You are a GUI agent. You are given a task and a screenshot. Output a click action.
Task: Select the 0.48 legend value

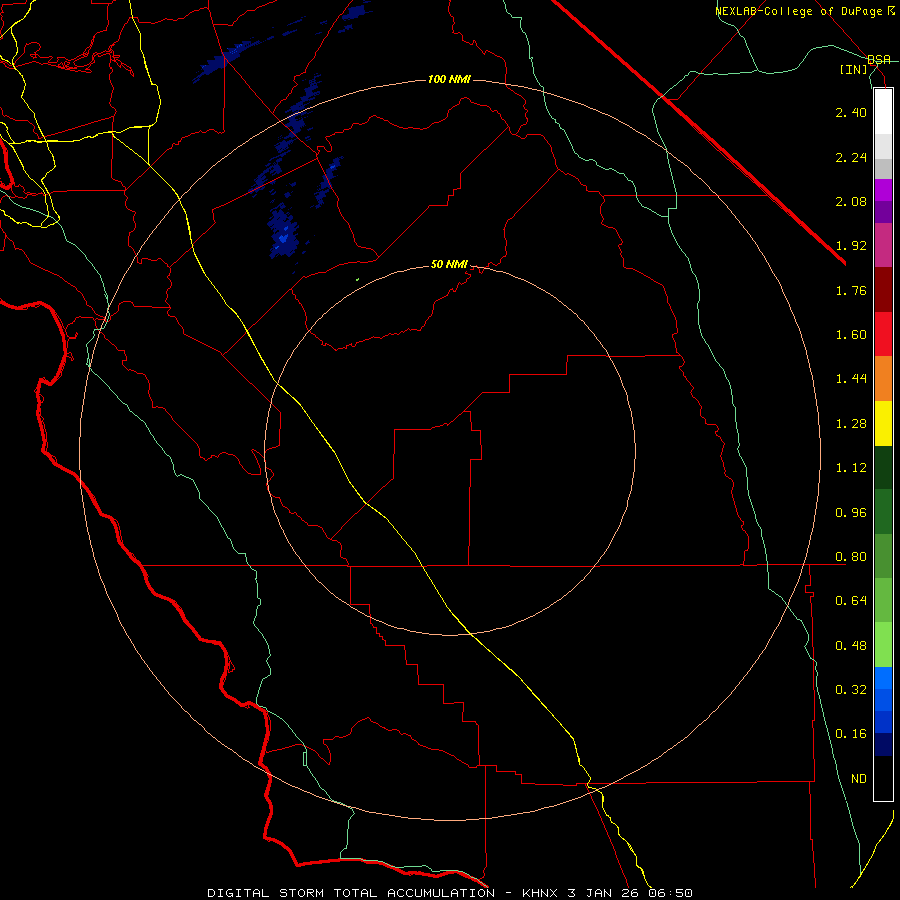click(x=851, y=646)
